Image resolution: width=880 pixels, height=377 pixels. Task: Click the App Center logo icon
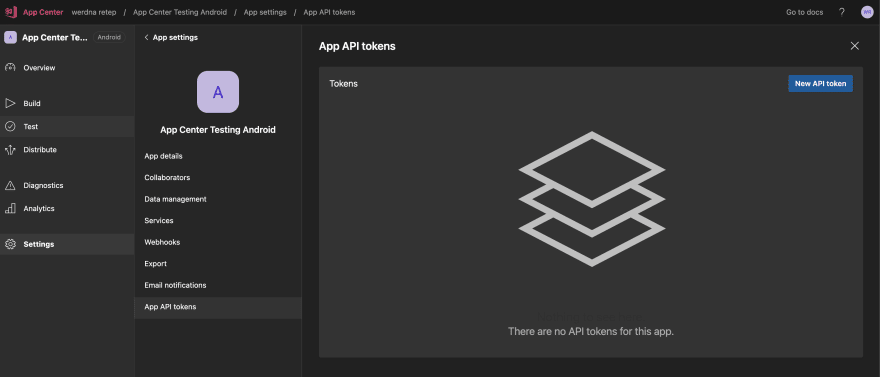click(11, 12)
